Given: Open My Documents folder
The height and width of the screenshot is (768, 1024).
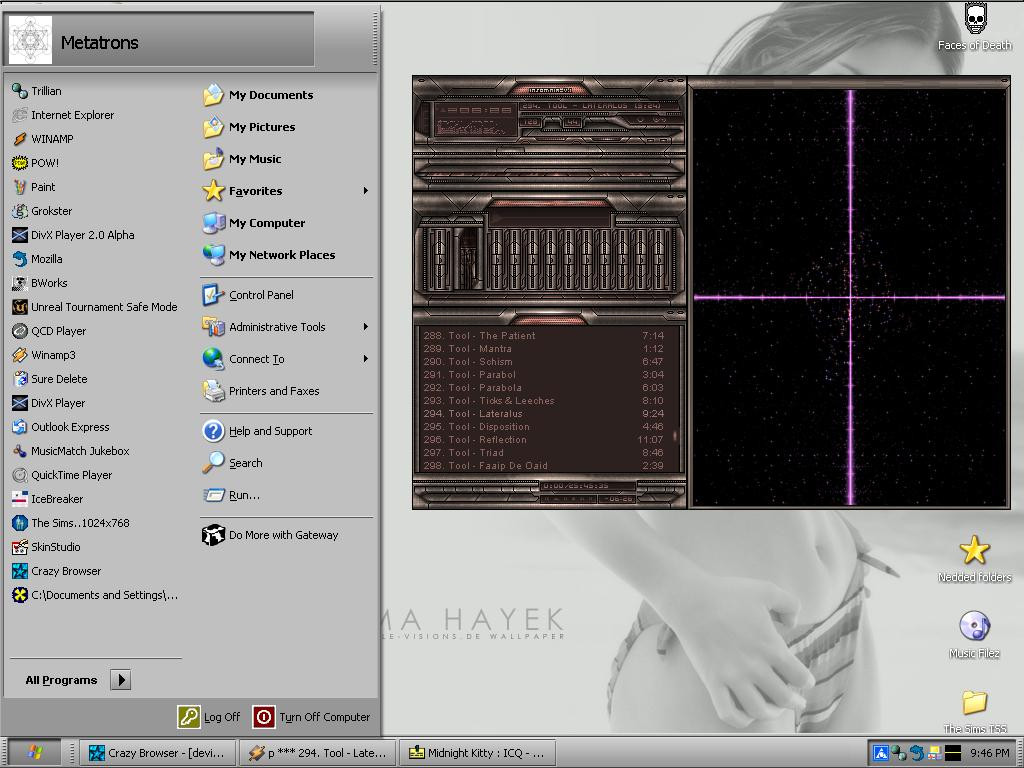Looking at the screenshot, I should (258, 95).
